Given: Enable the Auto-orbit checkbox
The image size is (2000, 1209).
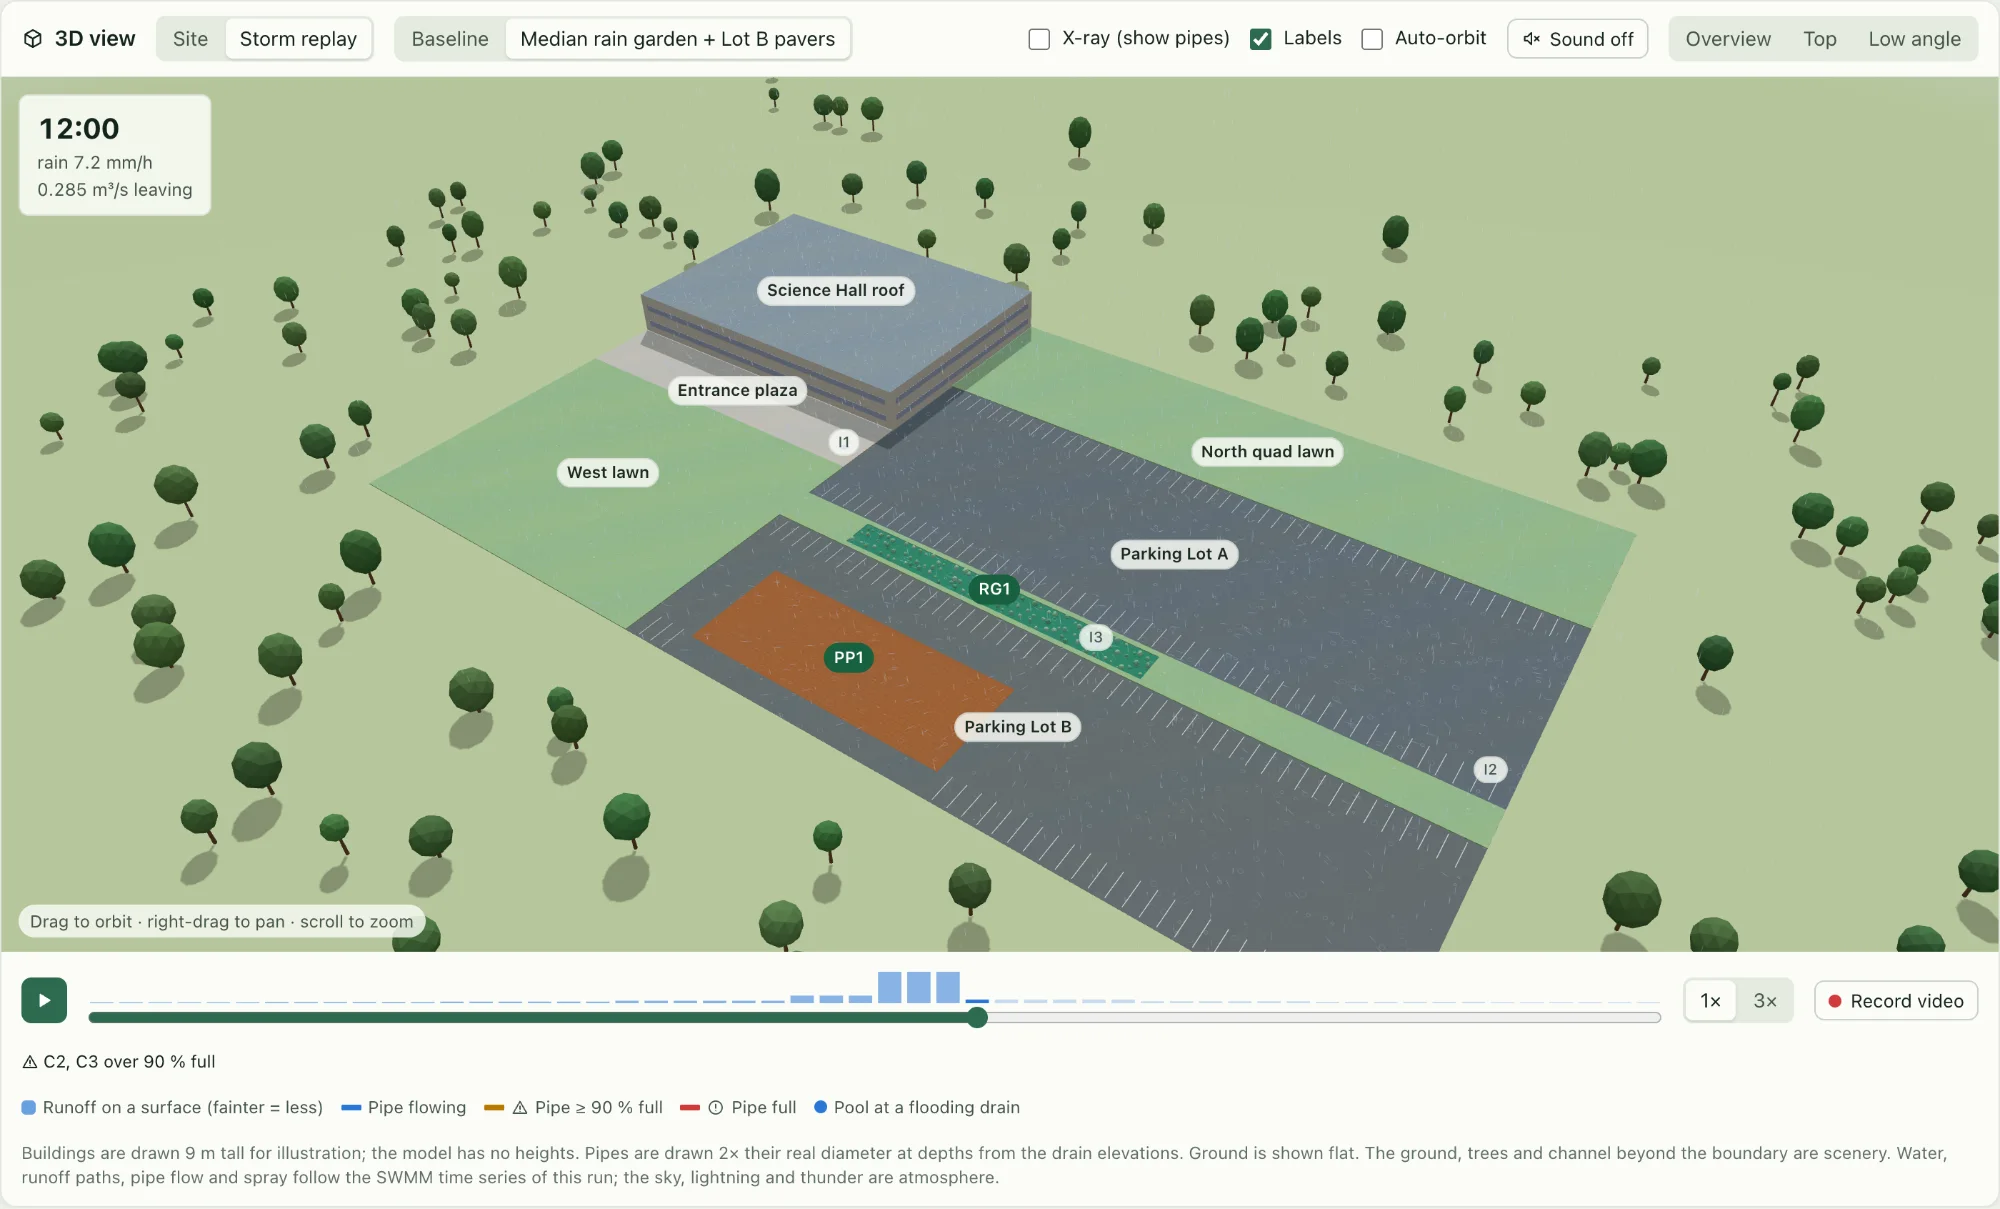Looking at the screenshot, I should (1372, 39).
